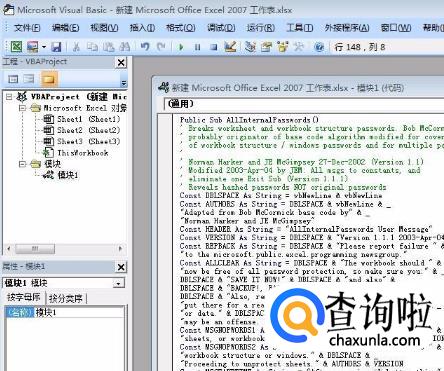Screen dimensions: 444x371
Task: Run the macro with the green play icon
Action: click(x=181, y=47)
